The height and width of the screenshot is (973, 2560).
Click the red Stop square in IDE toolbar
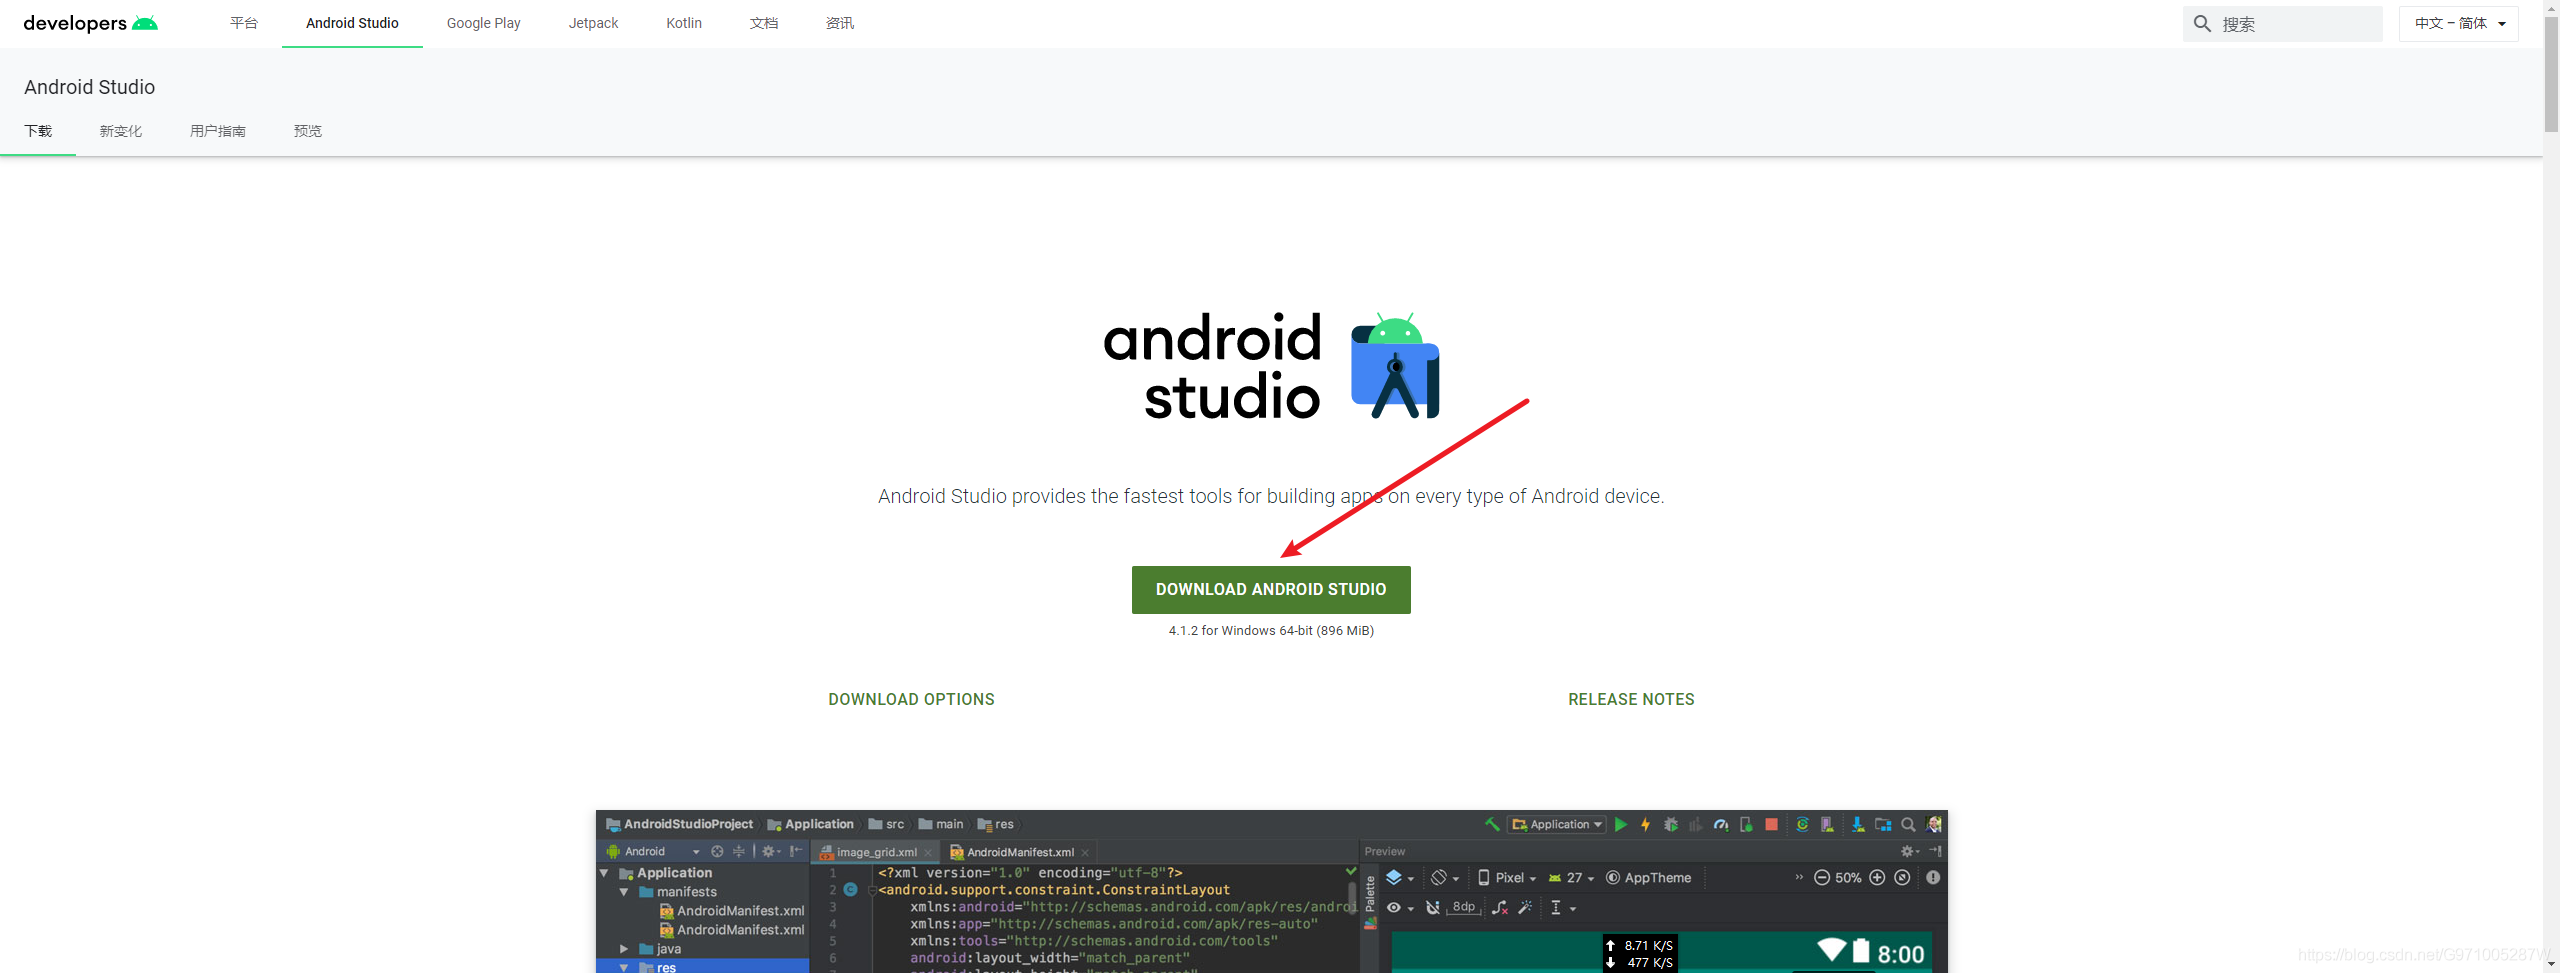click(1771, 824)
